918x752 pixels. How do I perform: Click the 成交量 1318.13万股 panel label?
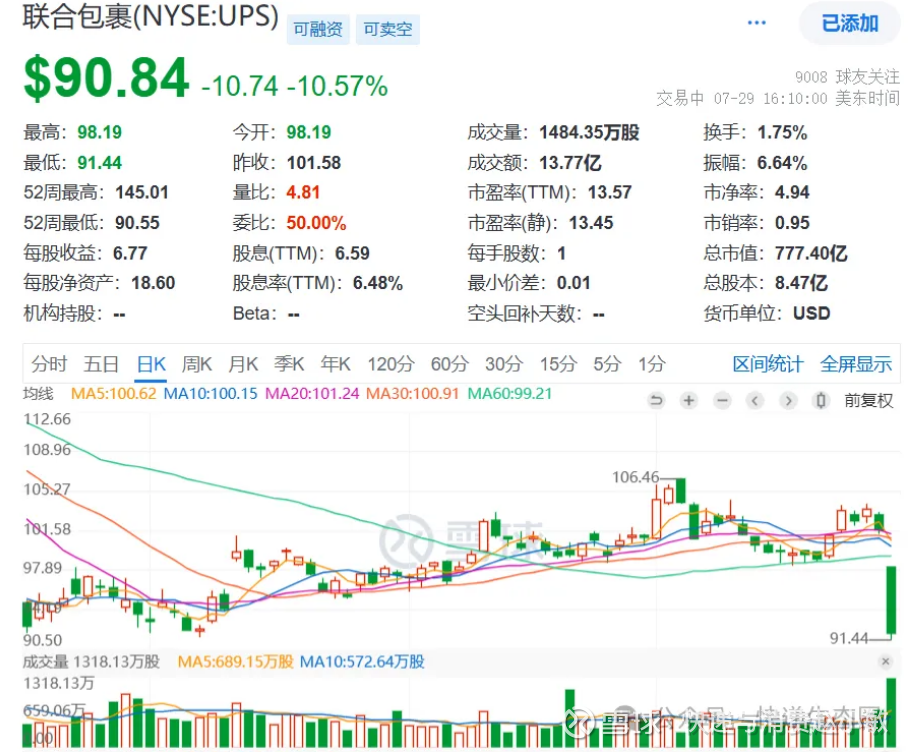click(91, 662)
